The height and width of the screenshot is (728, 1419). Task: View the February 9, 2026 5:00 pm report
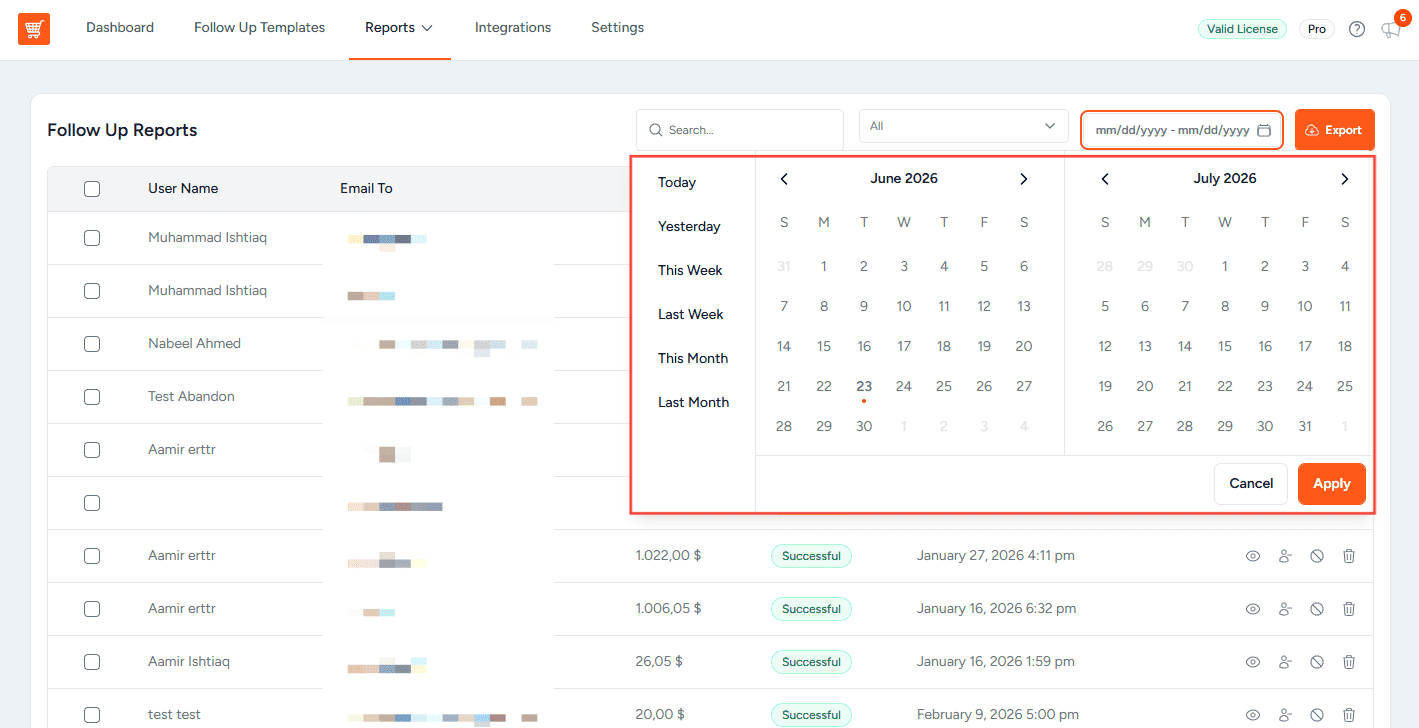1253,715
